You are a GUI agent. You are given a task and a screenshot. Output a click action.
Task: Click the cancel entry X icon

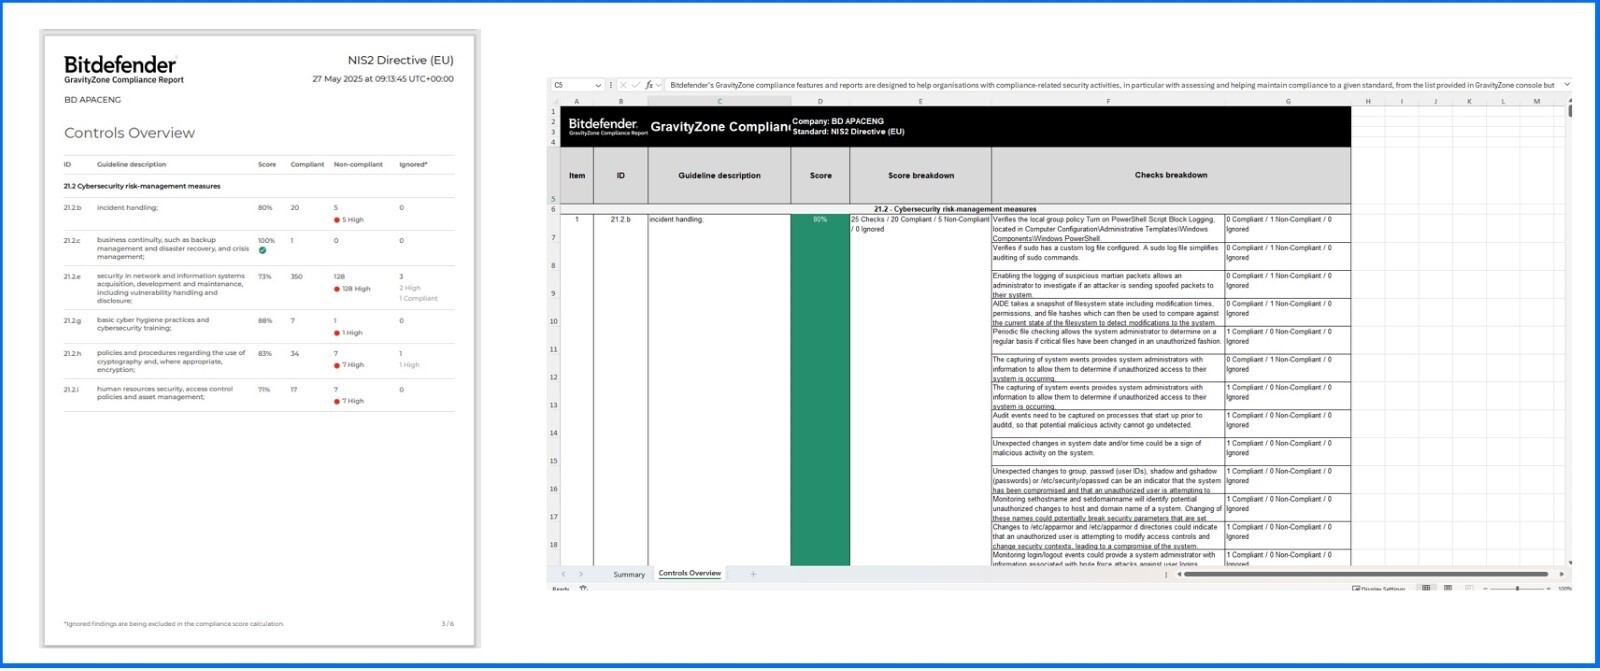tap(623, 85)
